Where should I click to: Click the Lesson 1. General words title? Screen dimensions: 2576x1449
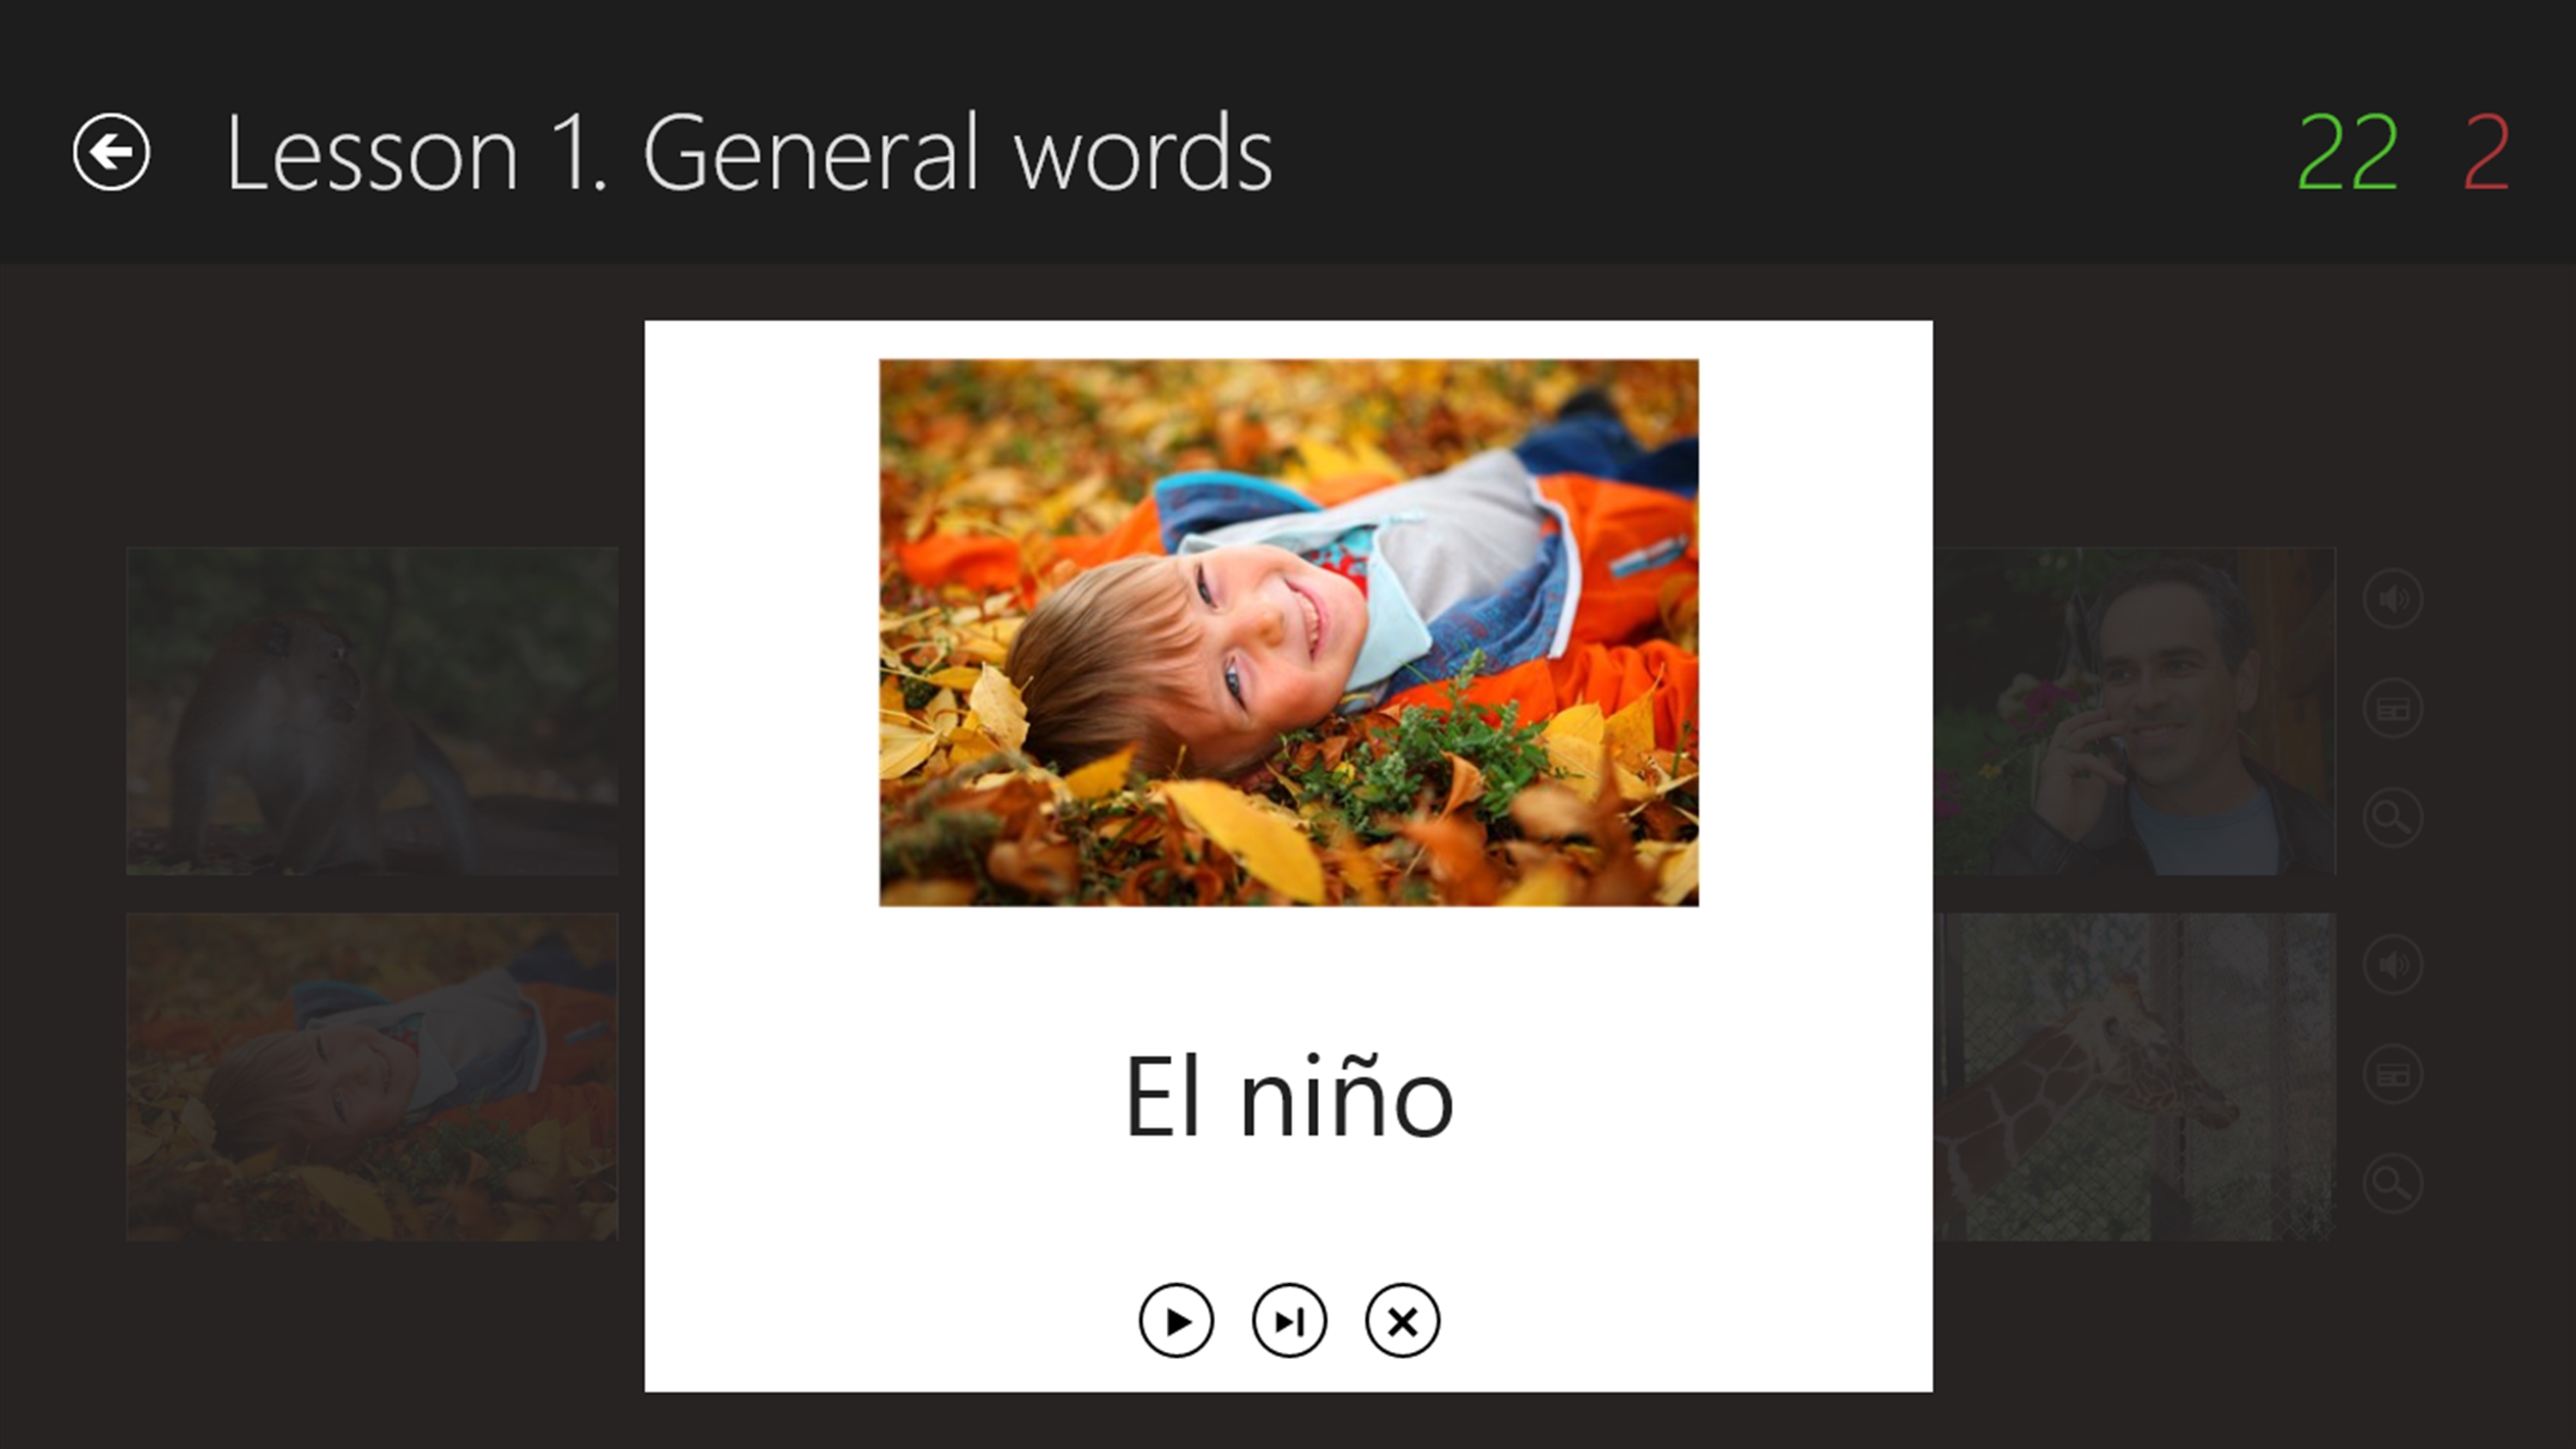point(749,152)
